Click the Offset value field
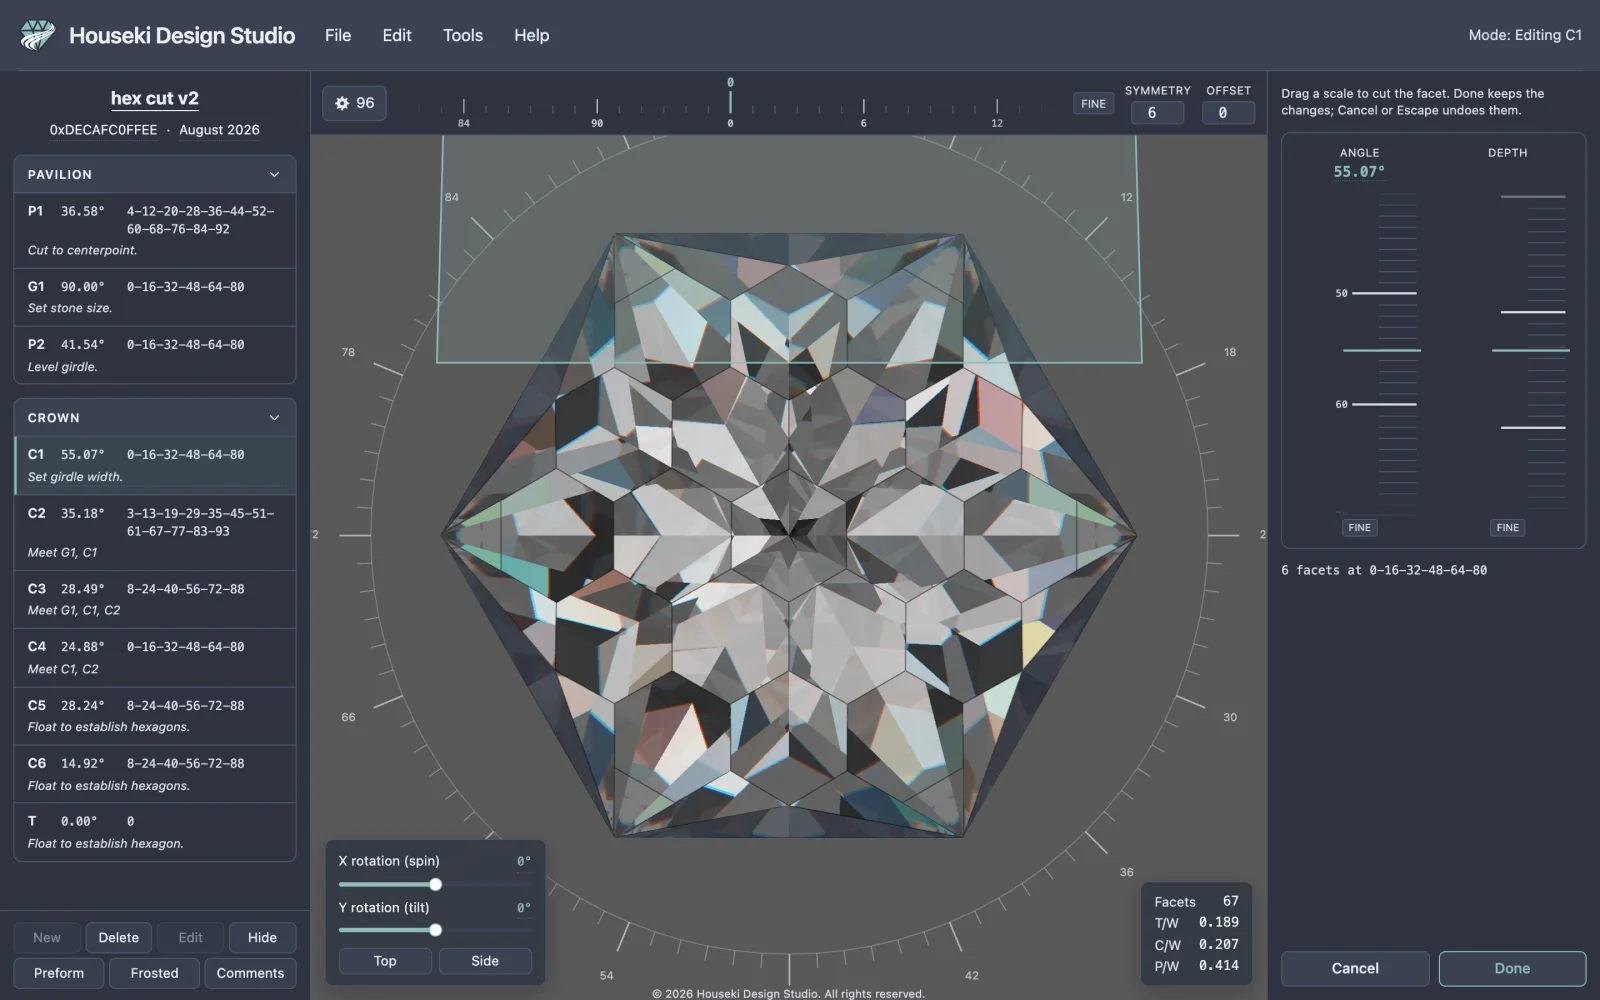This screenshot has width=1600, height=1000. [1228, 113]
